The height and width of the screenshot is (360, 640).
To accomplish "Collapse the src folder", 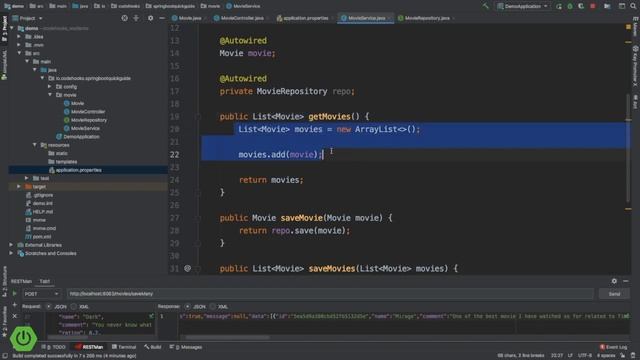I will (19, 53).
